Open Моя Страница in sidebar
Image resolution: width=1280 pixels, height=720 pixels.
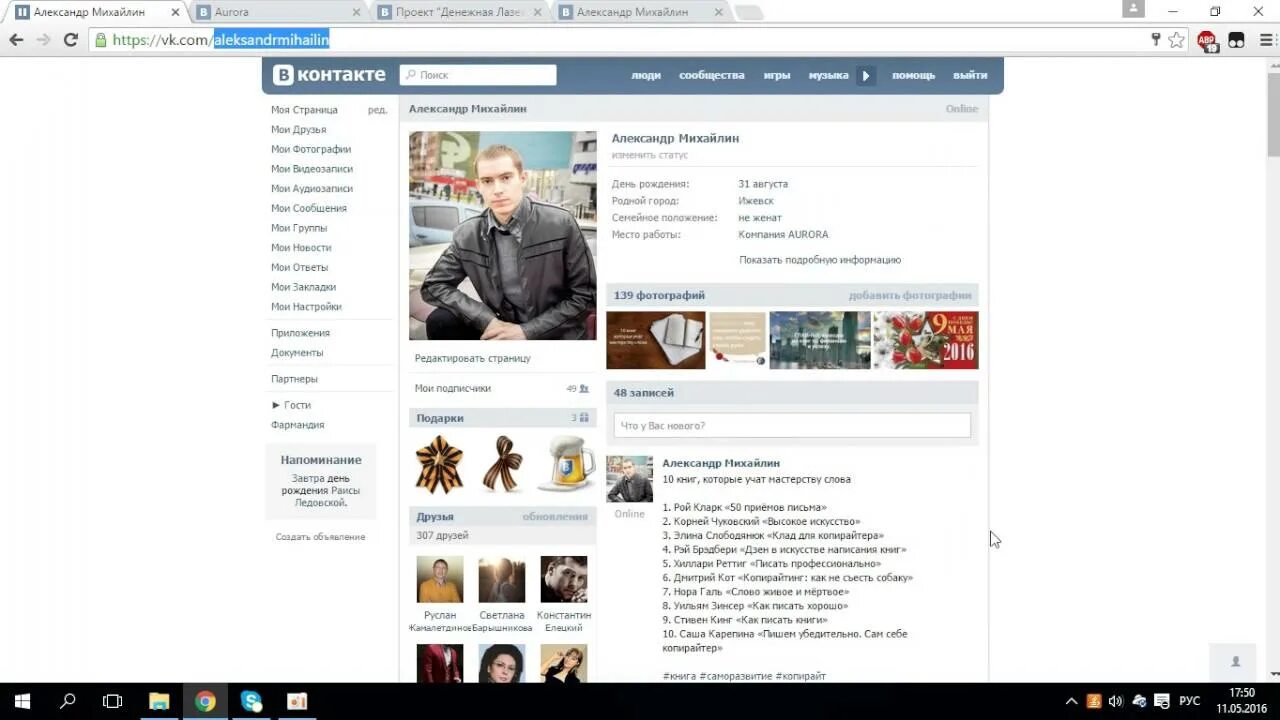tap(304, 110)
